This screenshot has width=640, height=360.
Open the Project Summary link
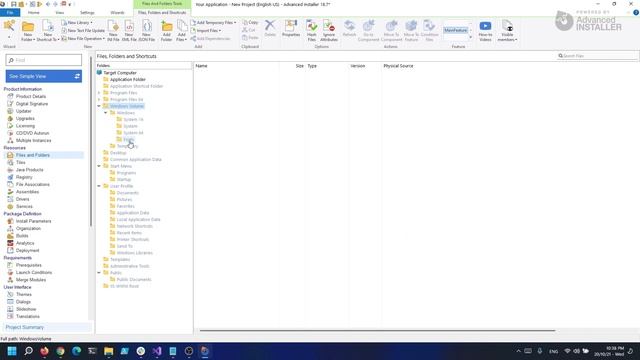click(24, 327)
